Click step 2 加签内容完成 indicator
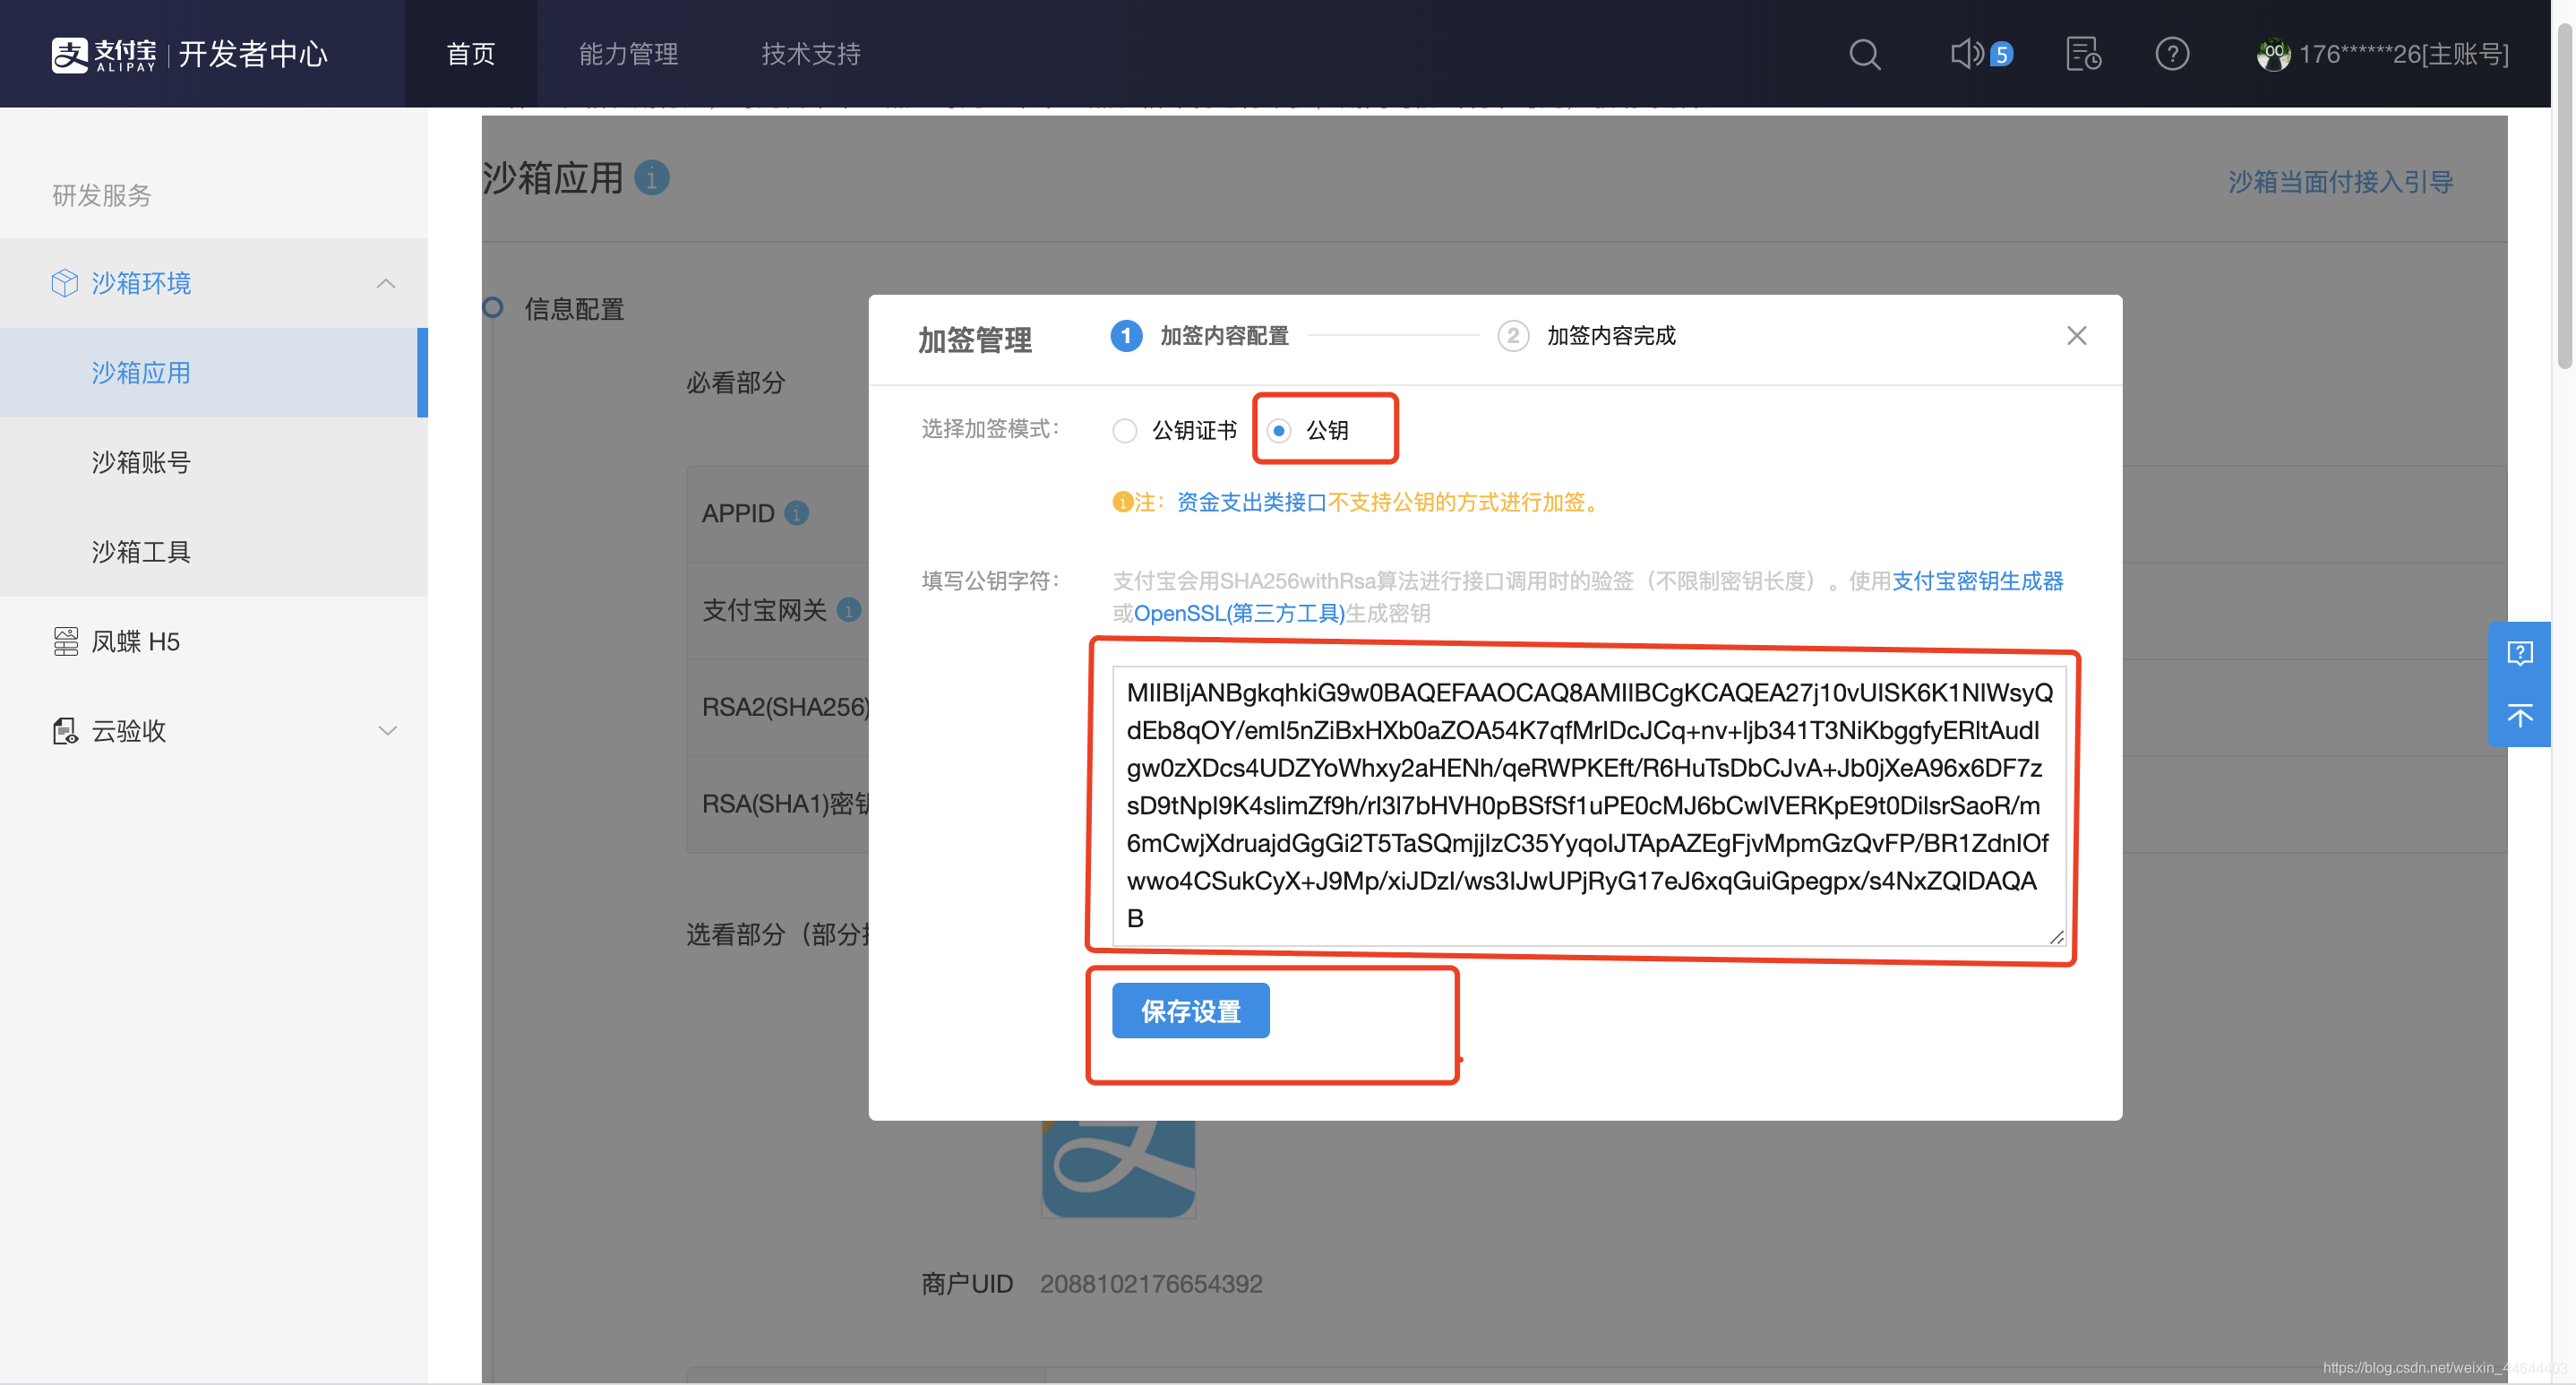Viewport: 2576px width, 1385px height. 1586,336
